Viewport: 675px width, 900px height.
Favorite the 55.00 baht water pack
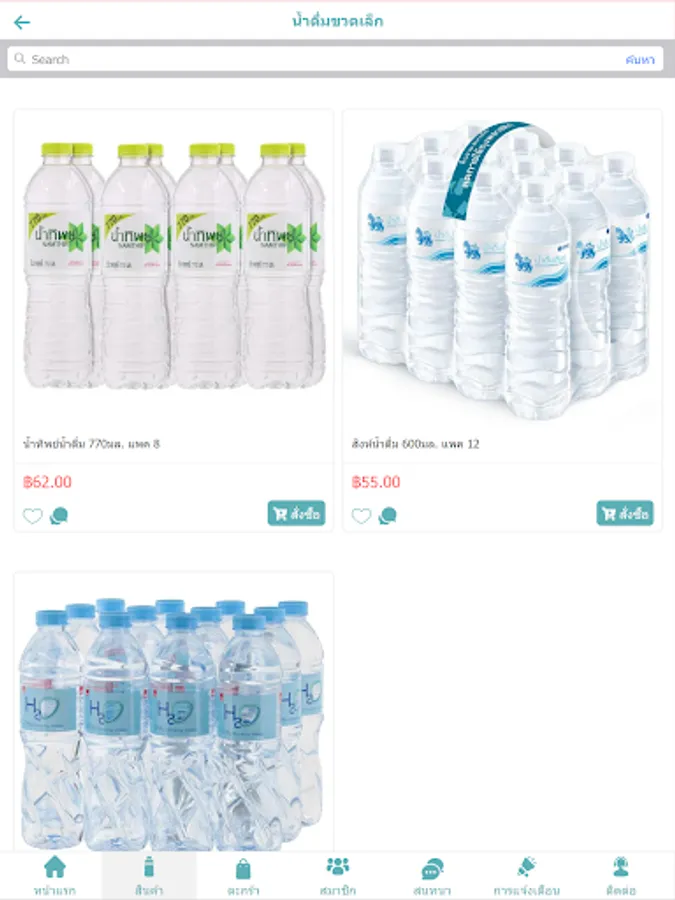click(361, 515)
